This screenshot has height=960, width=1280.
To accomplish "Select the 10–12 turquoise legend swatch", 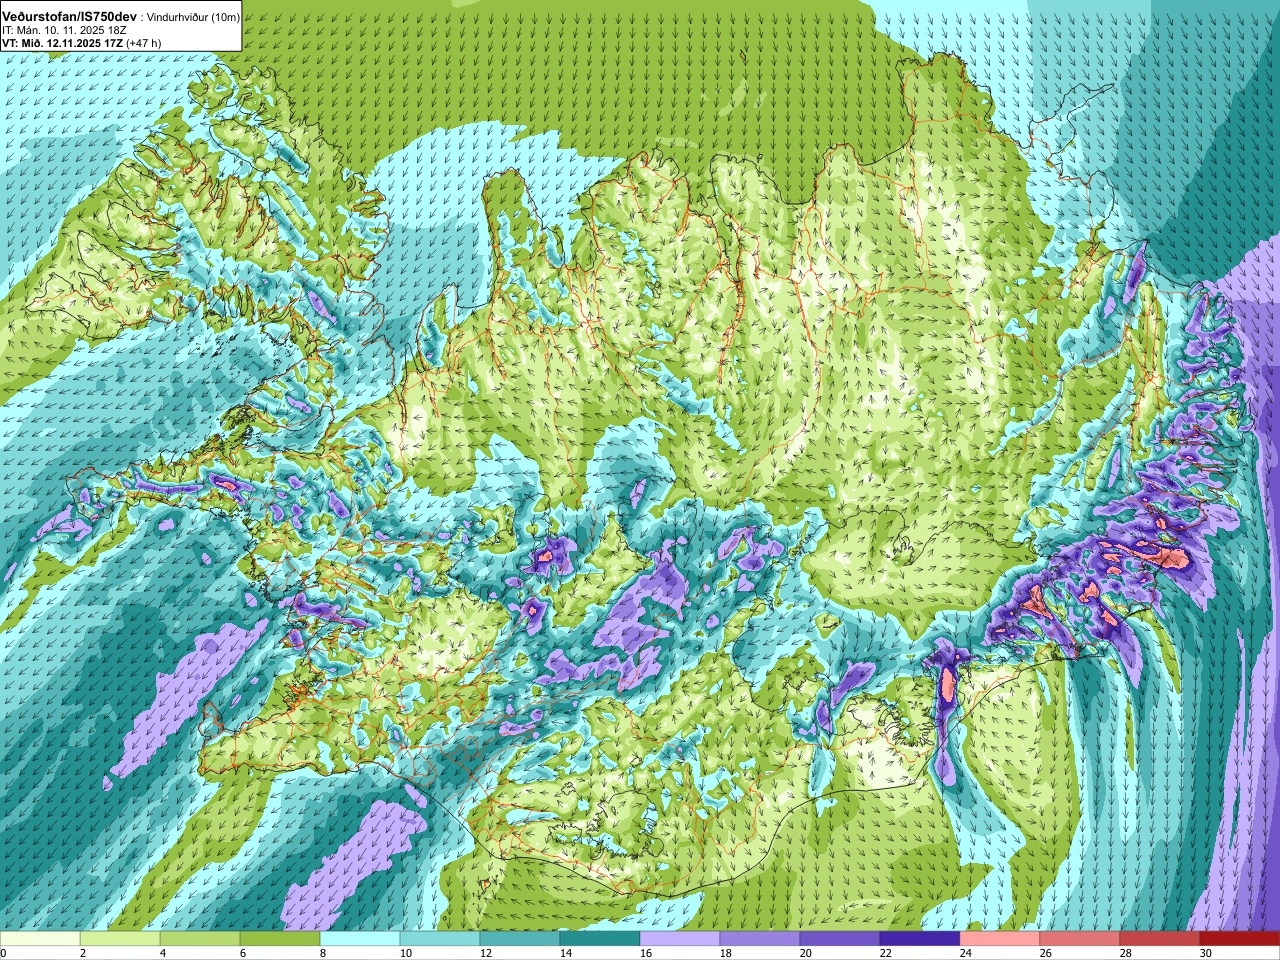I will (440, 939).
